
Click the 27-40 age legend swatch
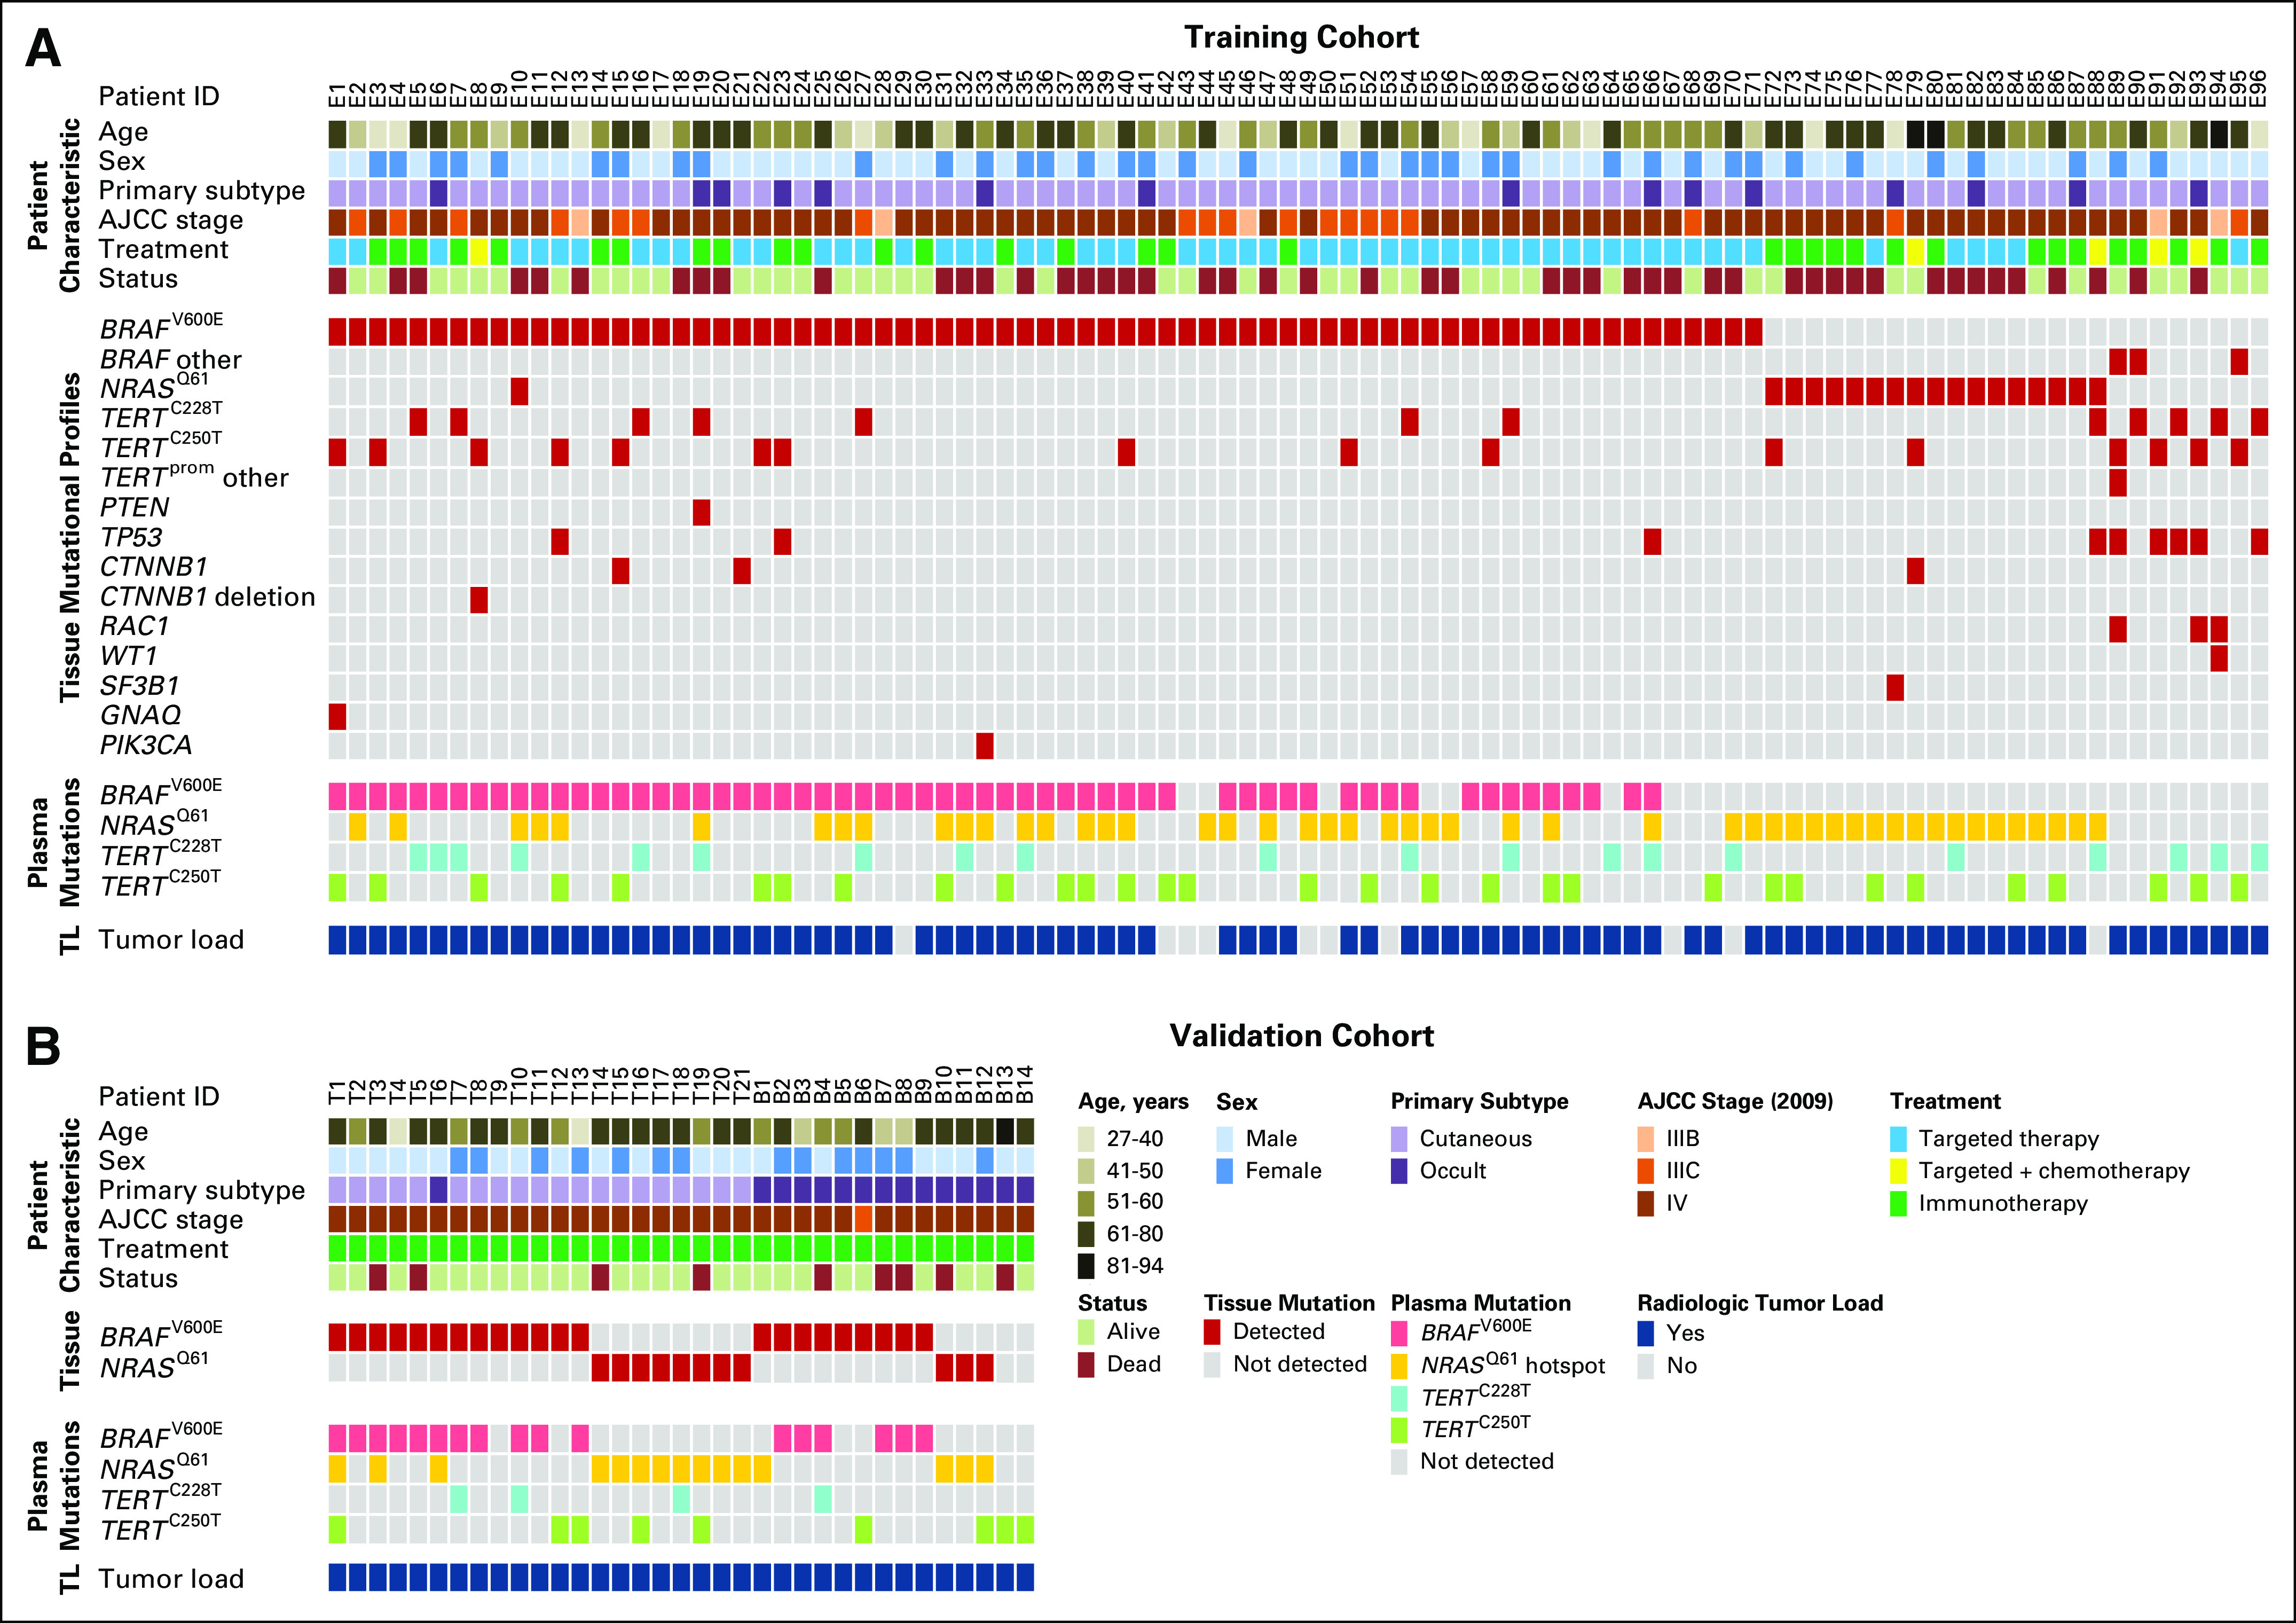click(1086, 1138)
